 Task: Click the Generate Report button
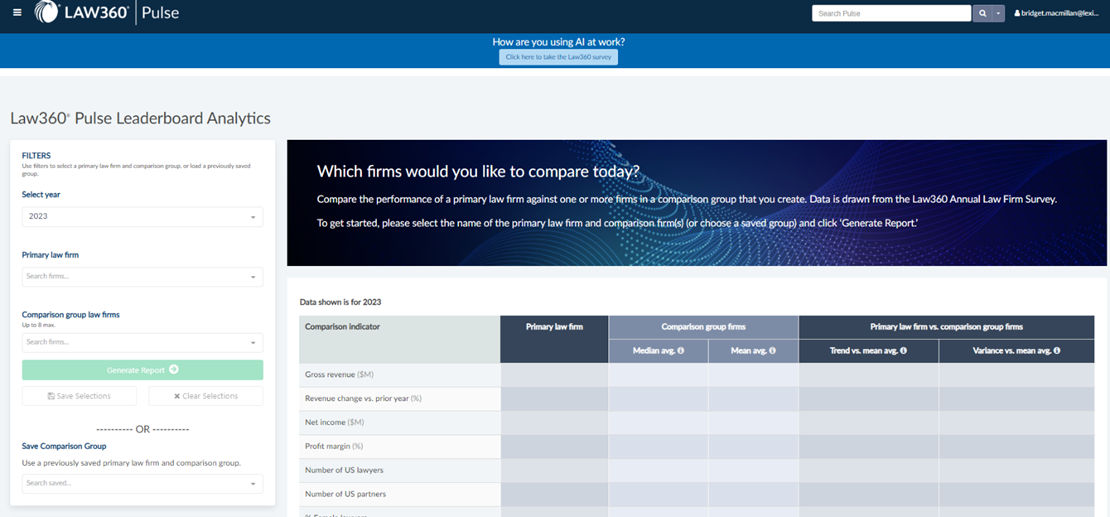(142, 370)
